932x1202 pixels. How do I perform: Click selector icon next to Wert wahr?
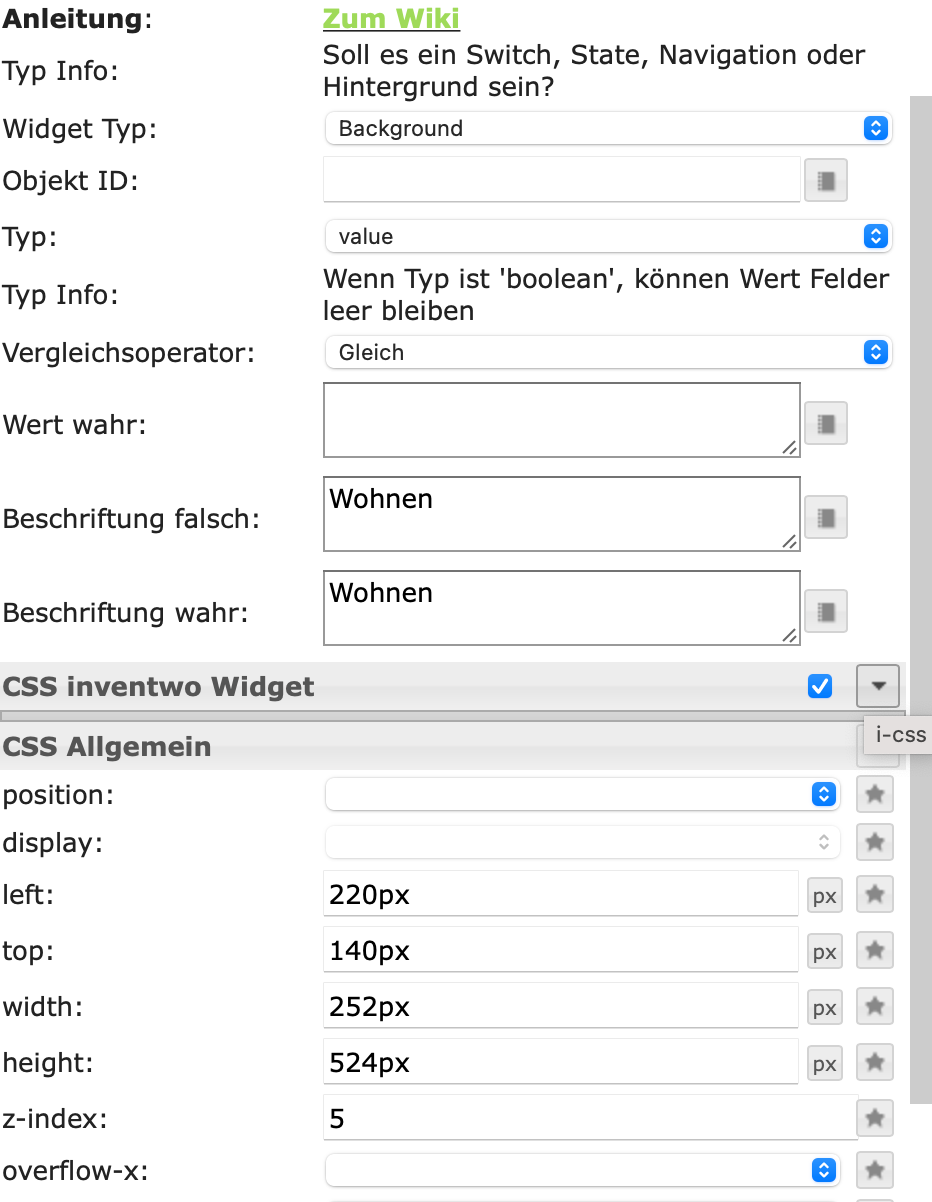(826, 423)
